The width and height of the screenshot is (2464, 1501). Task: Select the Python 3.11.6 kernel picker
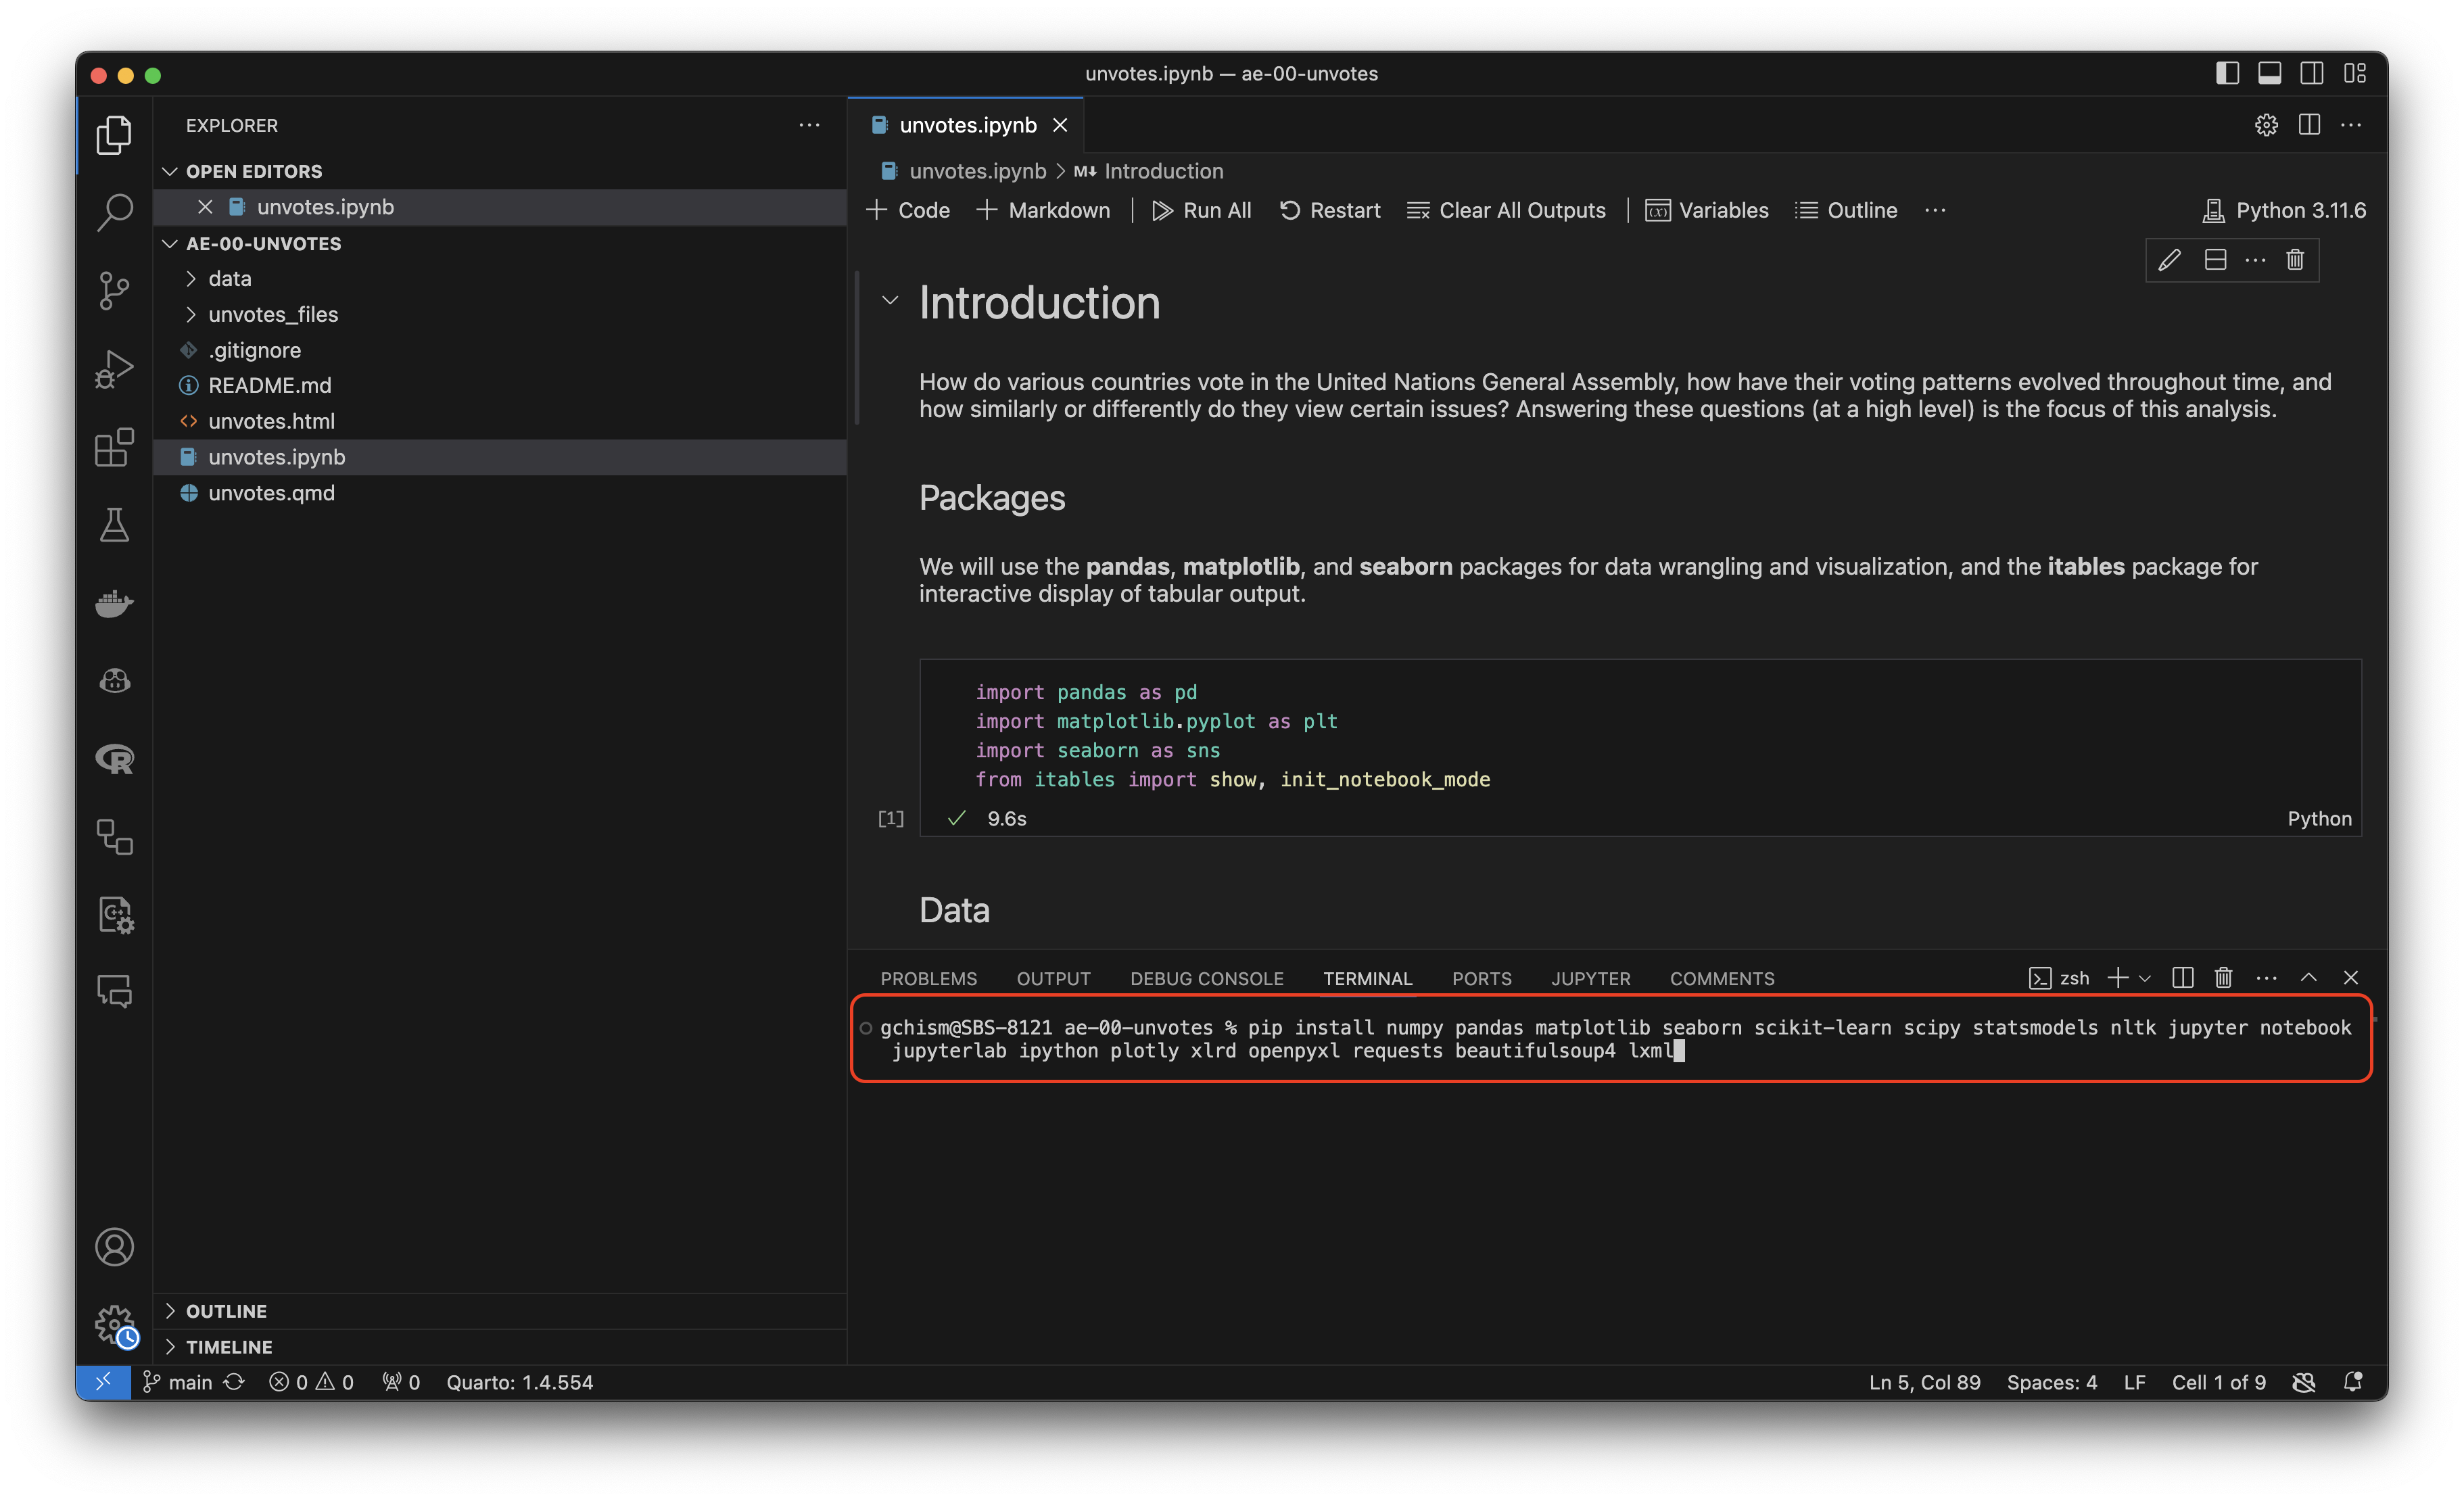click(x=2284, y=210)
